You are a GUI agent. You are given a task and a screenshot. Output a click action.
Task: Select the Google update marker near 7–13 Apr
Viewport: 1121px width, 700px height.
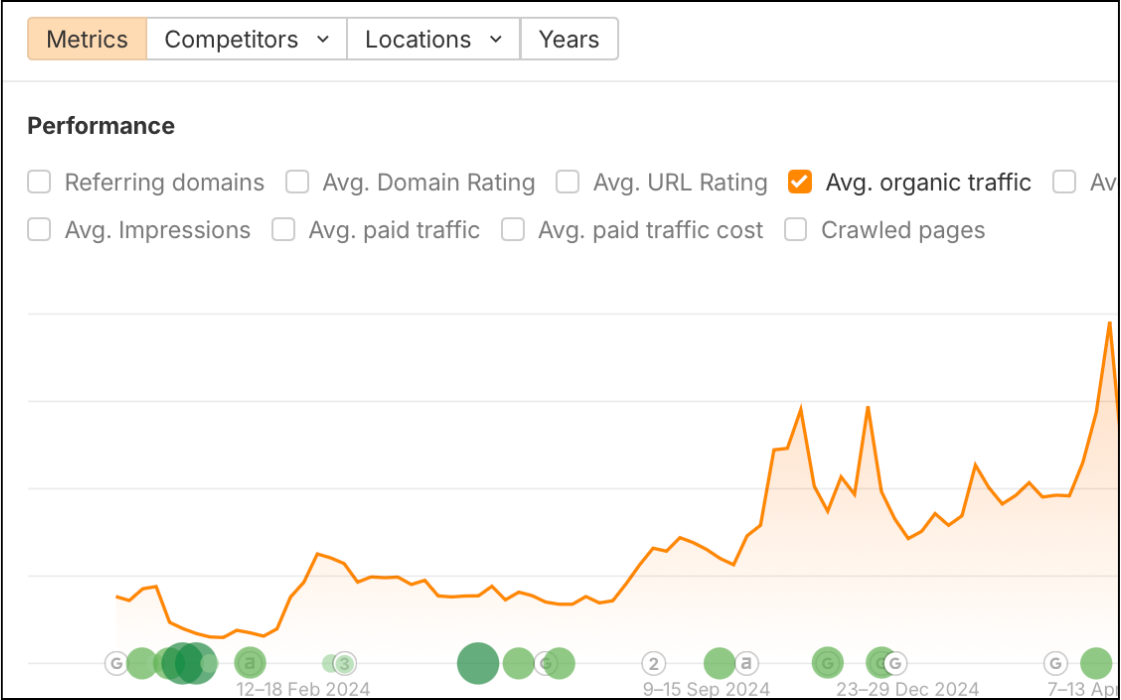(x=1053, y=663)
